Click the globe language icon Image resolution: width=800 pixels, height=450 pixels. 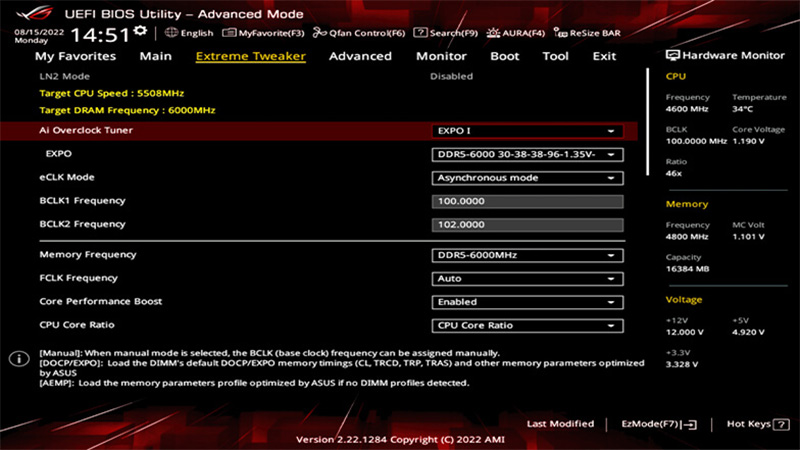[171, 33]
